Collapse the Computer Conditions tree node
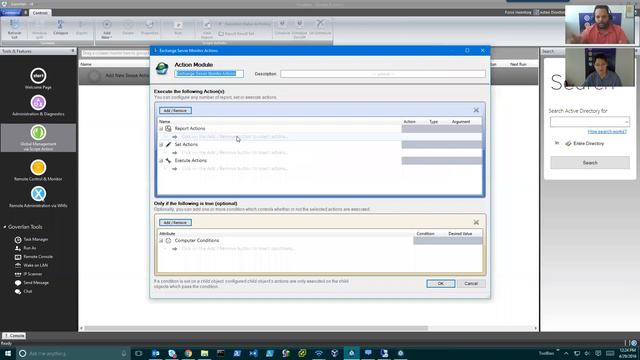The height and width of the screenshot is (360, 640). pos(161,240)
